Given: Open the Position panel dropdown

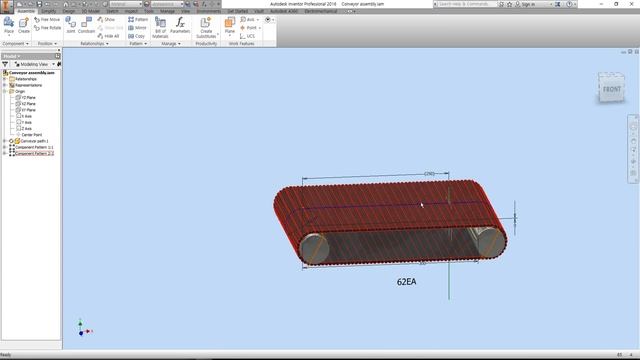Looking at the screenshot, I should (x=47, y=43).
